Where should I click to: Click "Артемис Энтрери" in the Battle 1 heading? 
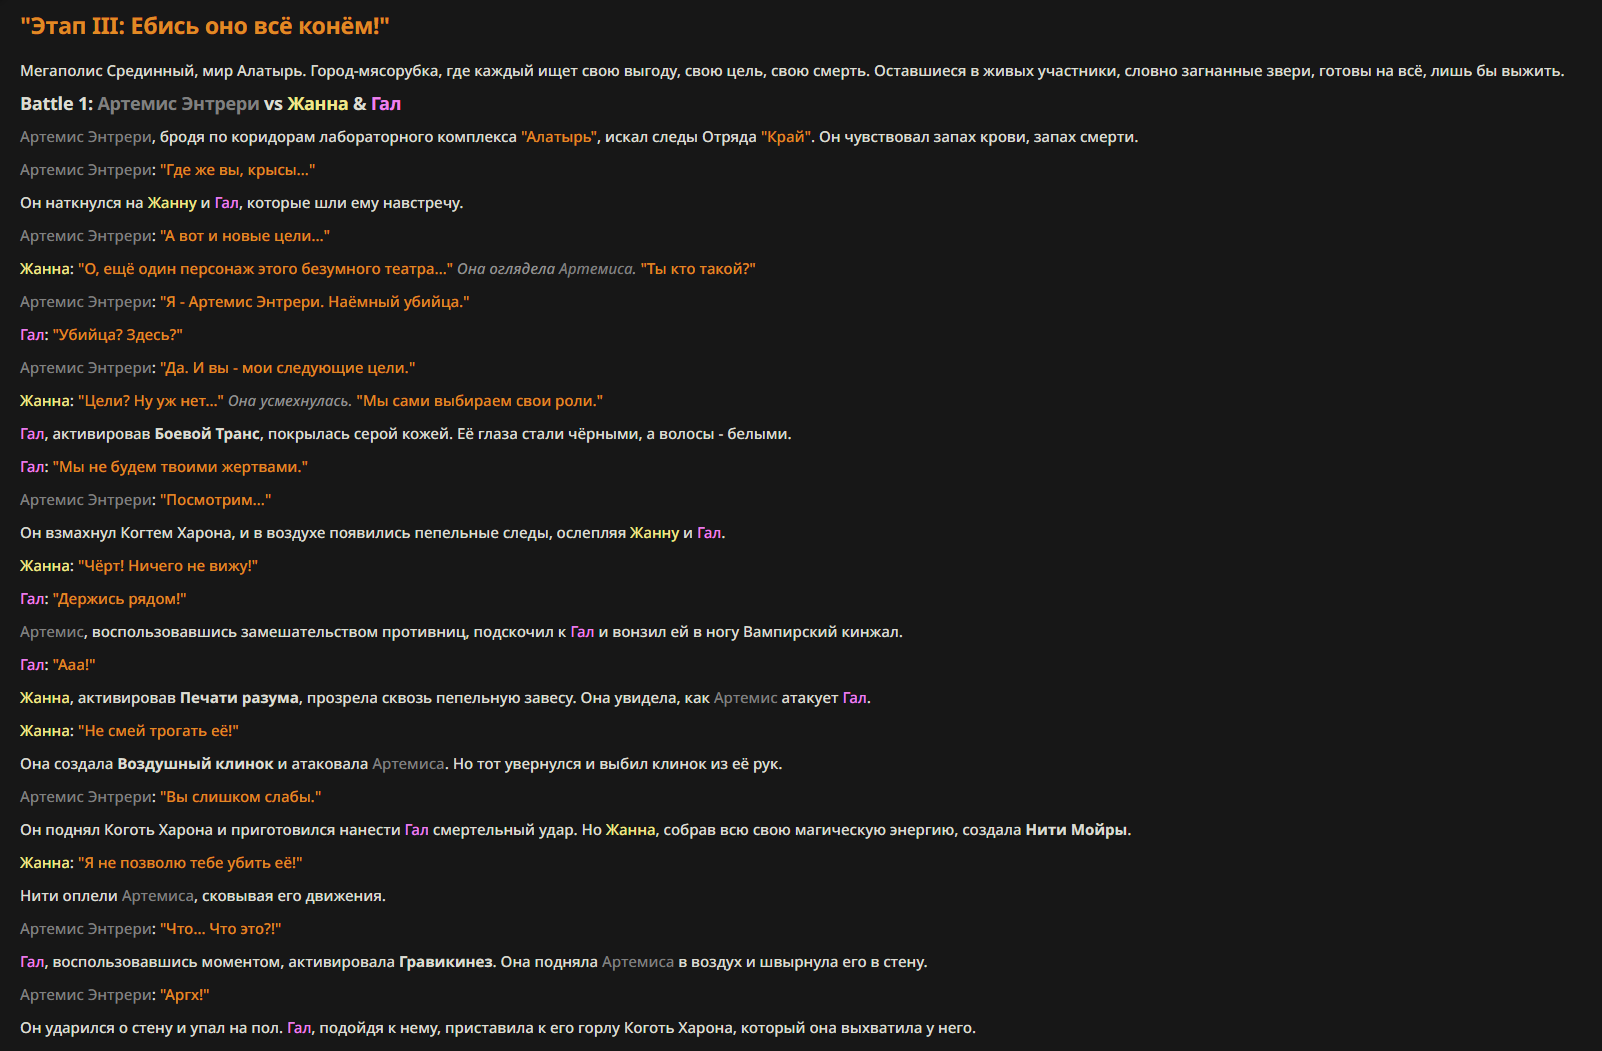178,104
